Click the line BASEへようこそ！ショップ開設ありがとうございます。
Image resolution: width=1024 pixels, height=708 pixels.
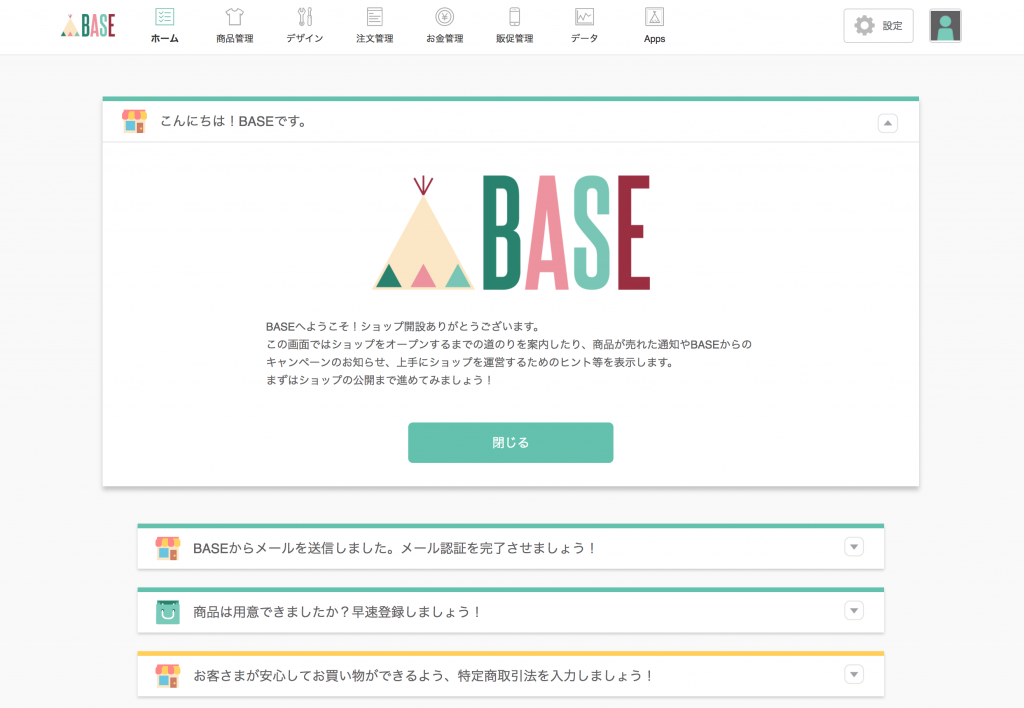click(x=403, y=327)
